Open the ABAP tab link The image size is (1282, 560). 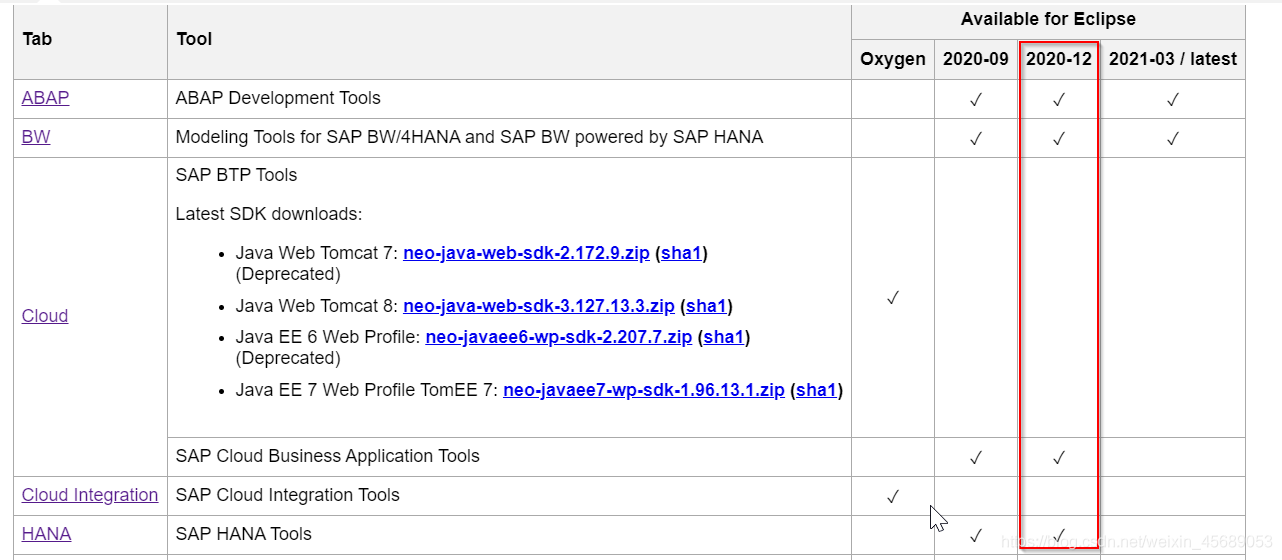(45, 98)
